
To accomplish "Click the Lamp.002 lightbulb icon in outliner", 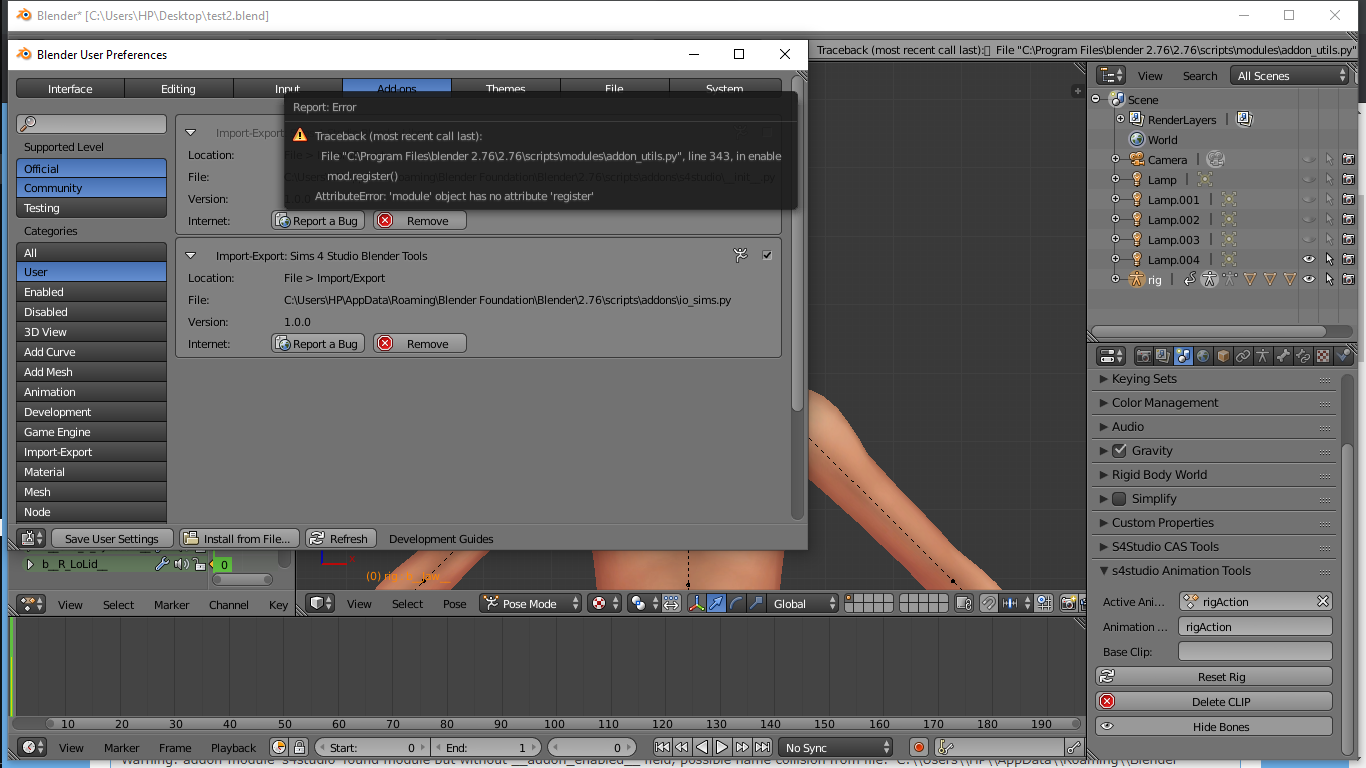I will click(1137, 220).
